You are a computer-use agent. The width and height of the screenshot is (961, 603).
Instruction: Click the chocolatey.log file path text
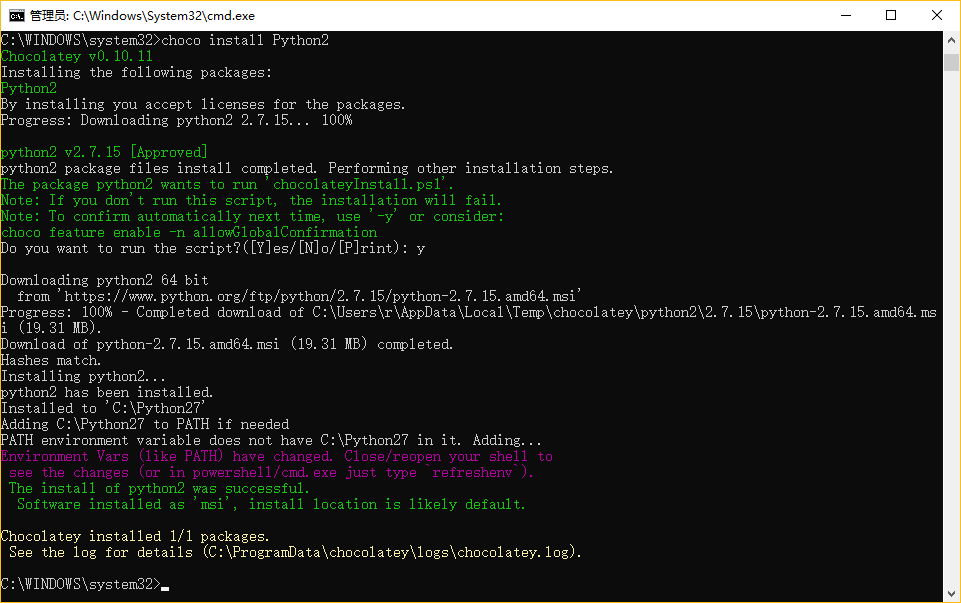point(388,552)
